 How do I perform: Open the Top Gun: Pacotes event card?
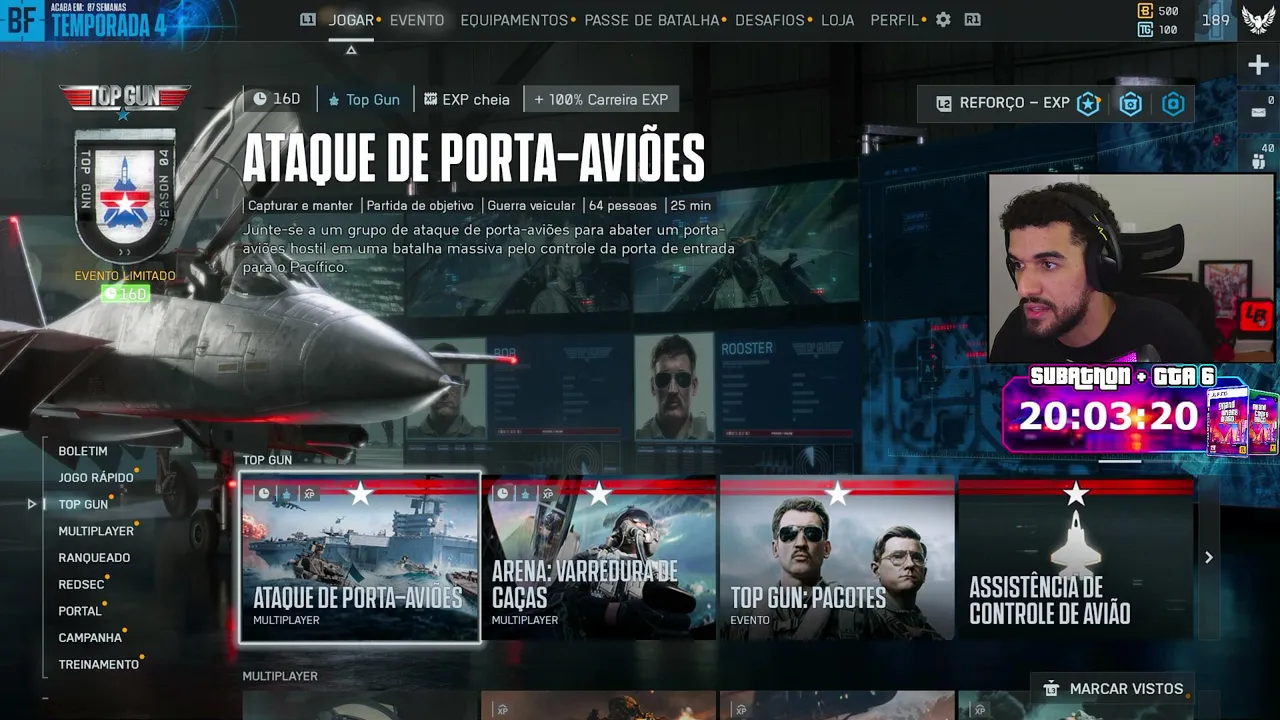pos(837,557)
